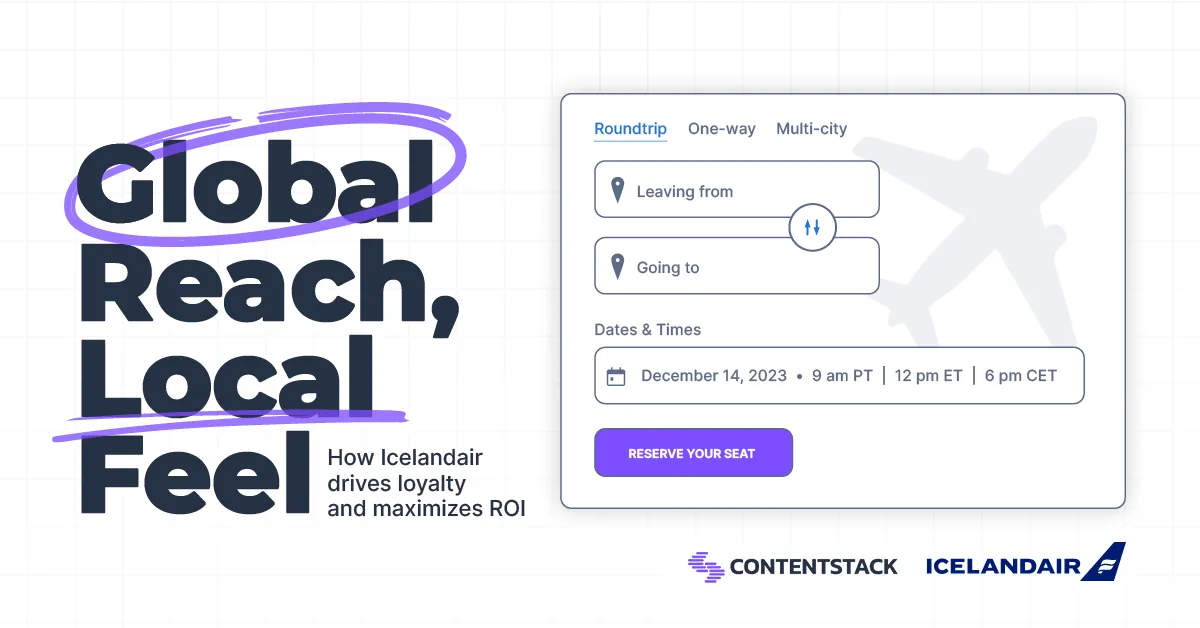The width and height of the screenshot is (1200, 628).
Task: Choose the 6 pm CET time
Action: (x=1020, y=376)
